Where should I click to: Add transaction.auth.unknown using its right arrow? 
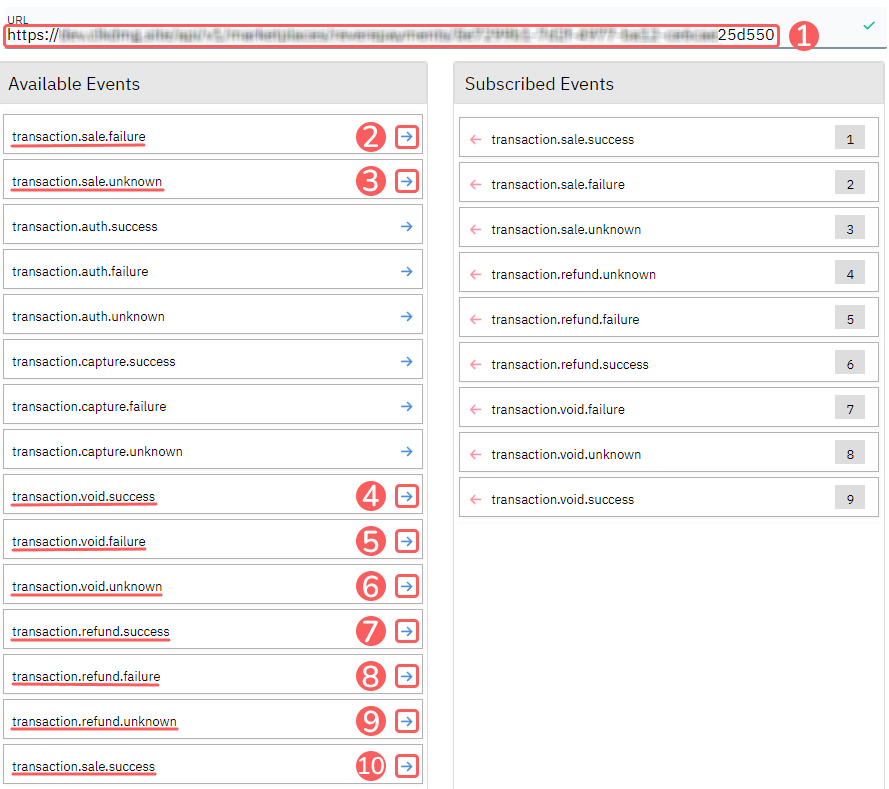pyautogui.click(x=406, y=317)
